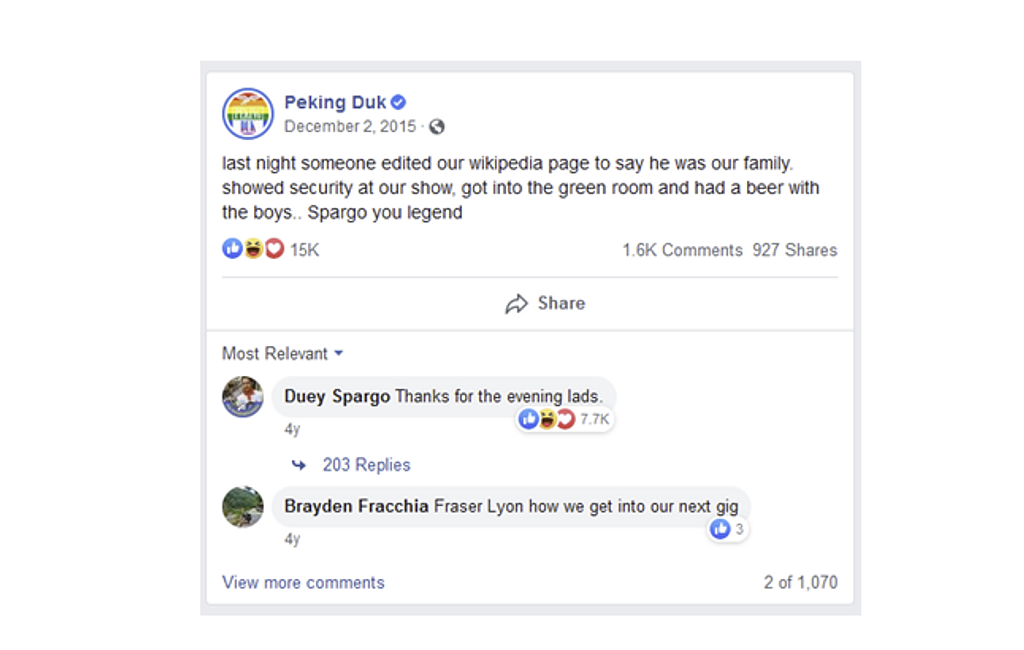The height and width of the screenshot is (650, 1024).
Task: Click the post's love heart reaction icon
Action: [274, 249]
